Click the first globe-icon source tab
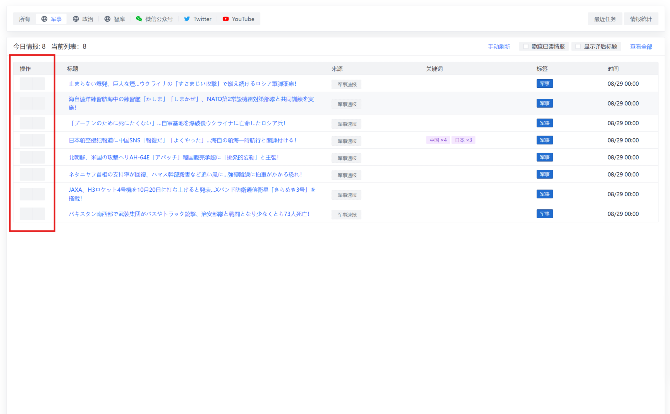 pyautogui.click(x=52, y=18)
